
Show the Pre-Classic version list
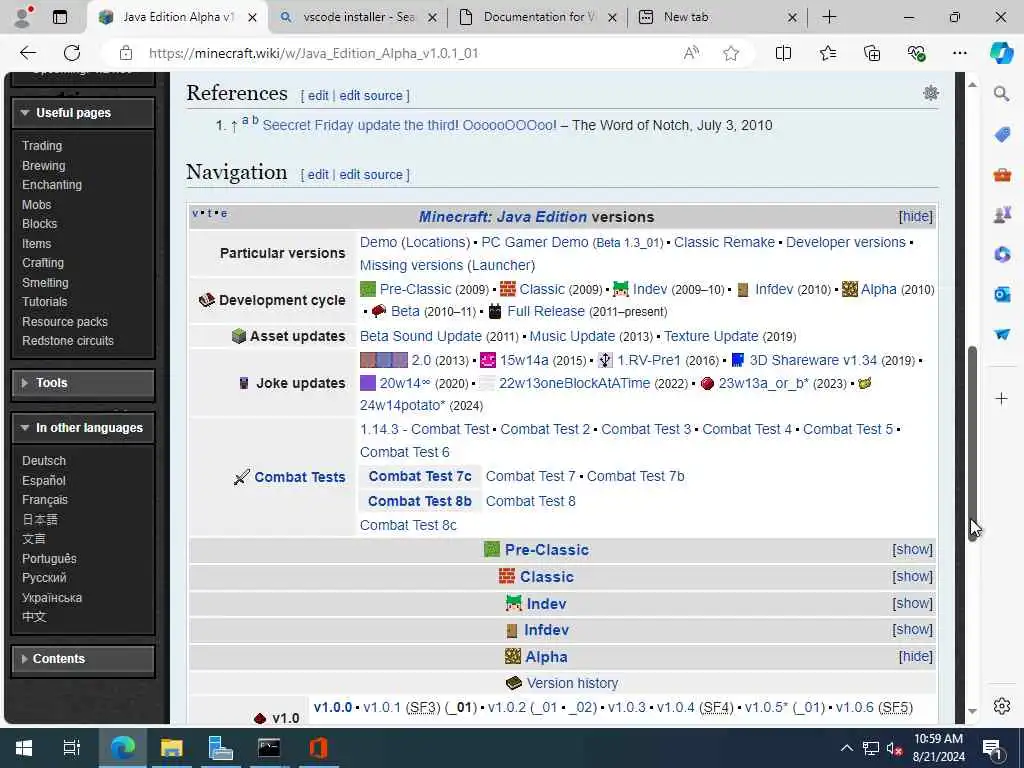912,550
